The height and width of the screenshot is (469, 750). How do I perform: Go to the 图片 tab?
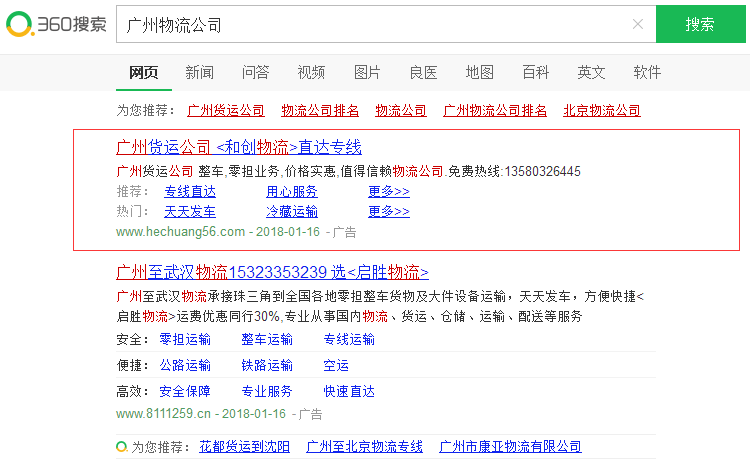(x=367, y=72)
